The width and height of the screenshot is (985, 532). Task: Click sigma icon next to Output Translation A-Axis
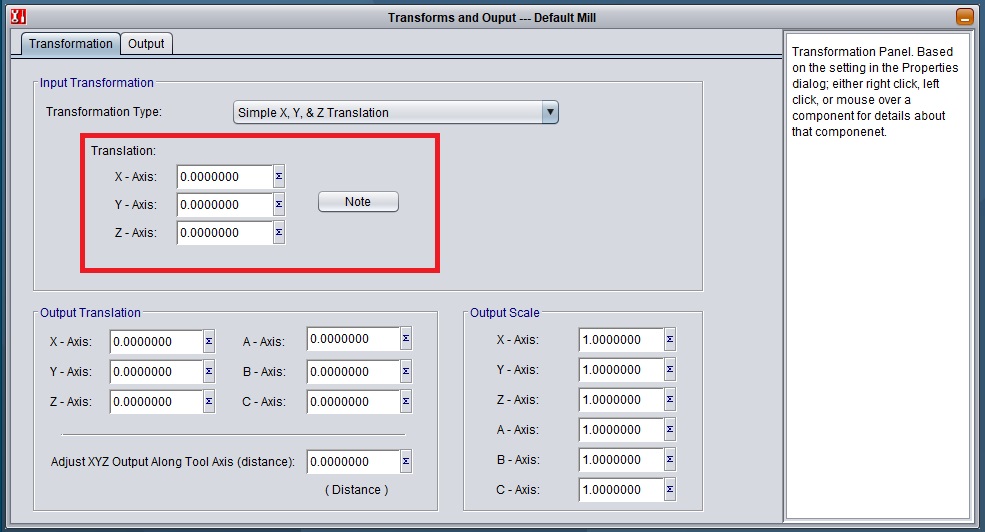406,340
